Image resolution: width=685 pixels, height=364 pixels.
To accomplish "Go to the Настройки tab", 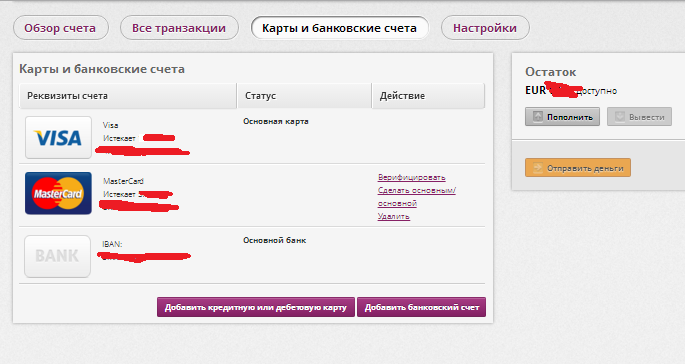I will [485, 28].
